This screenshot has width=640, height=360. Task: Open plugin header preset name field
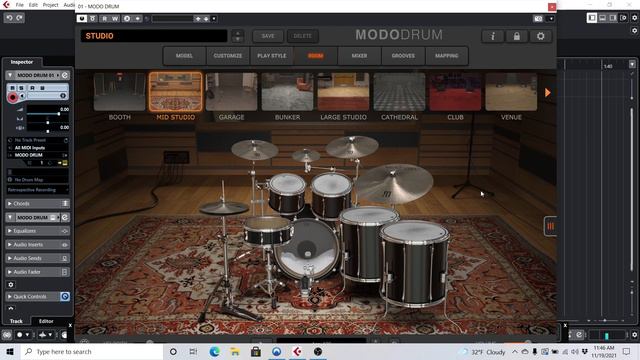pos(172,19)
